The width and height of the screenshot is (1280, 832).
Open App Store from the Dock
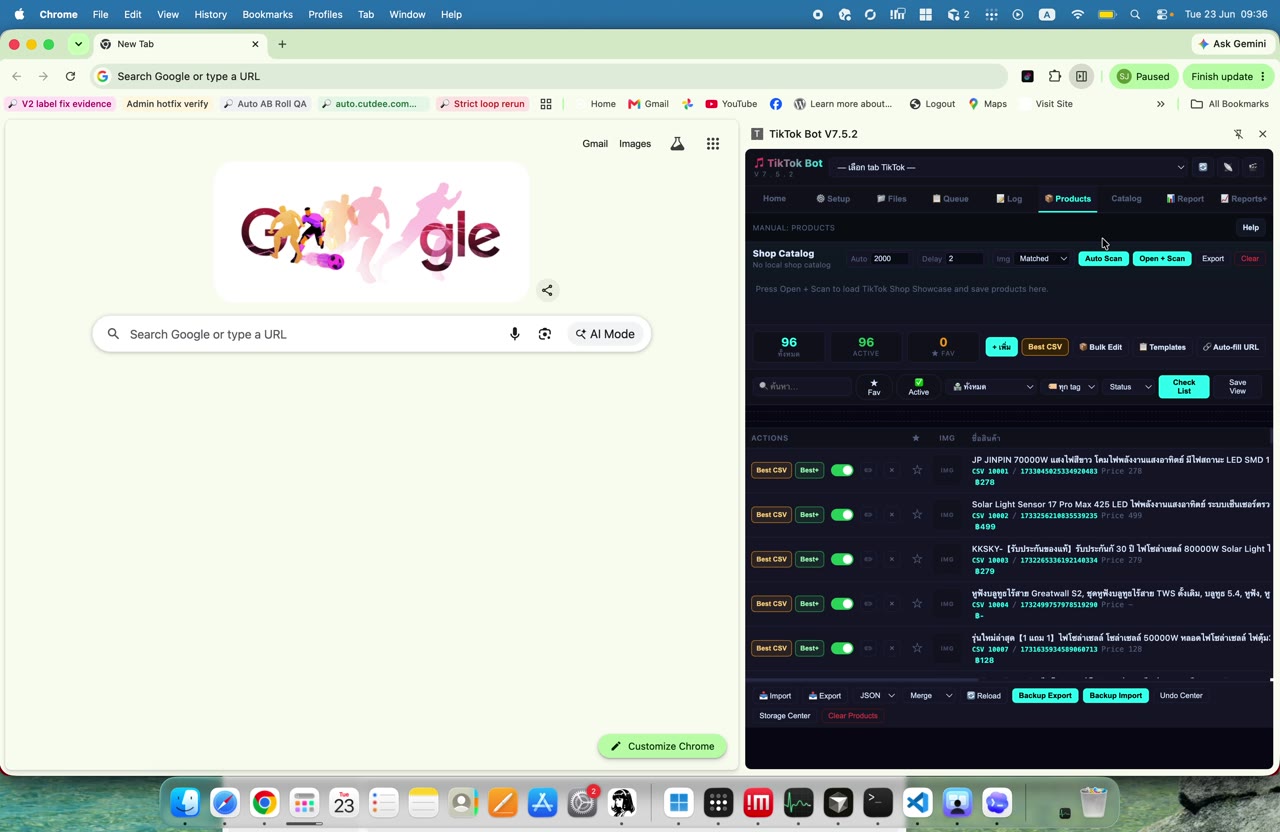coord(542,802)
